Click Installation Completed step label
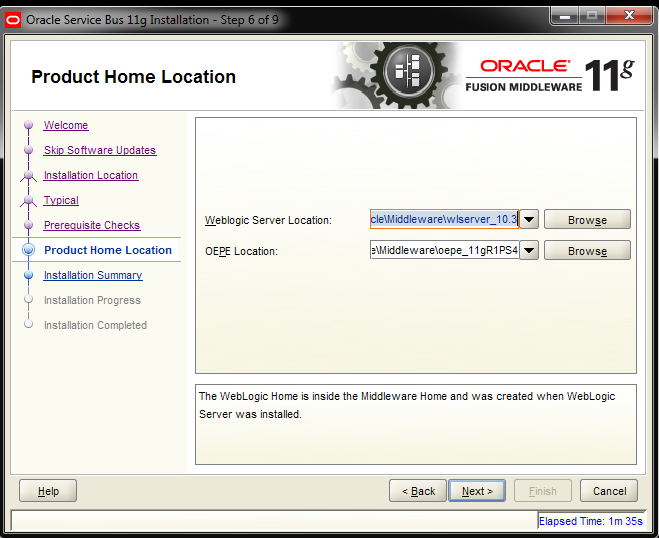 click(x=95, y=325)
